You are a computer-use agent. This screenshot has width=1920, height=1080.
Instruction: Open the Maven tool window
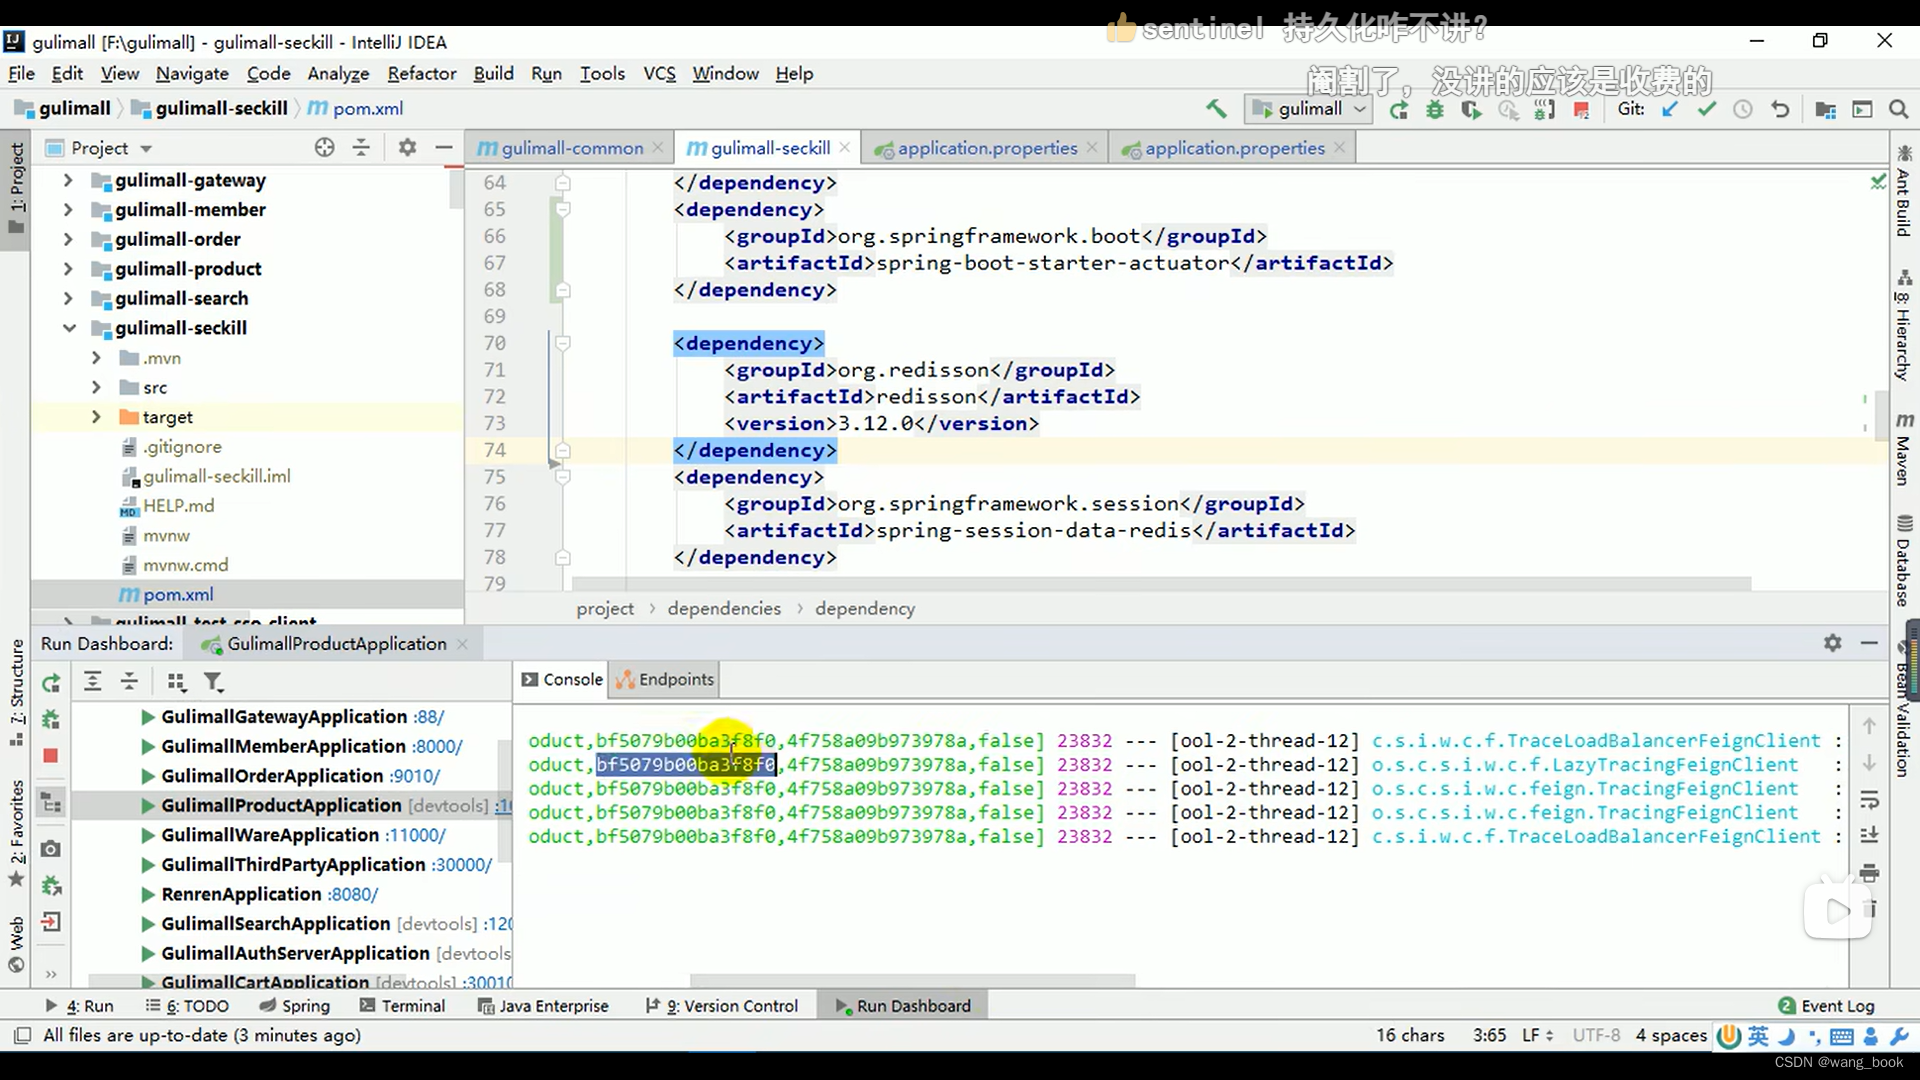[x=1904, y=448]
